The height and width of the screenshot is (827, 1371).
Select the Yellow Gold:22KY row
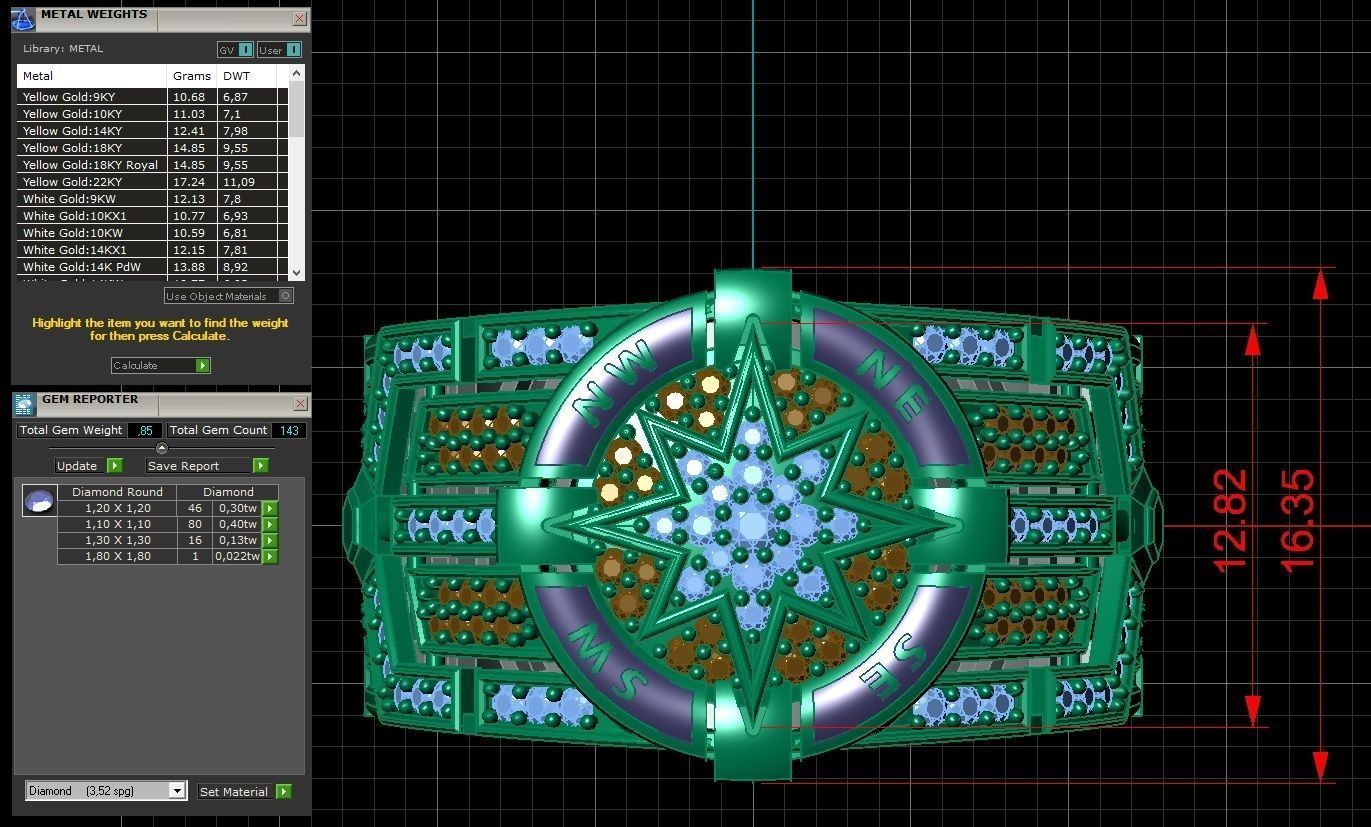(x=153, y=182)
